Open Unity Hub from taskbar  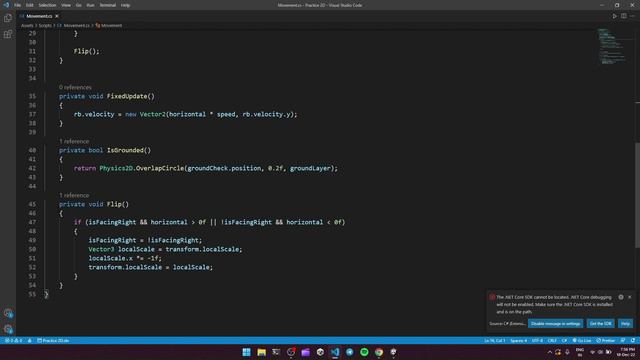pos(320,352)
